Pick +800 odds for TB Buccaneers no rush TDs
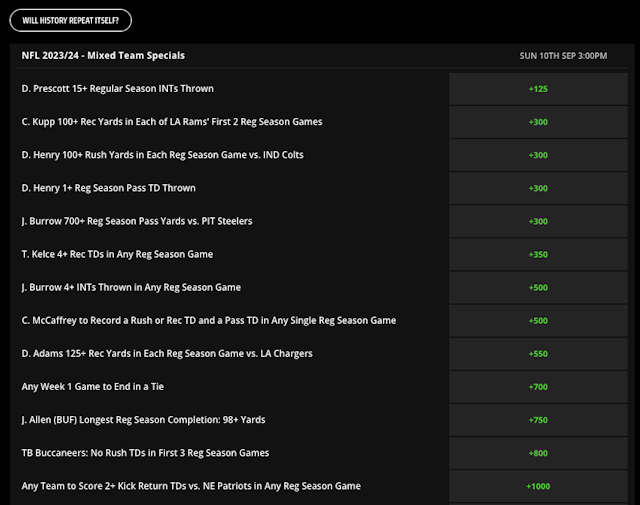This screenshot has height=505, width=640. pos(538,453)
